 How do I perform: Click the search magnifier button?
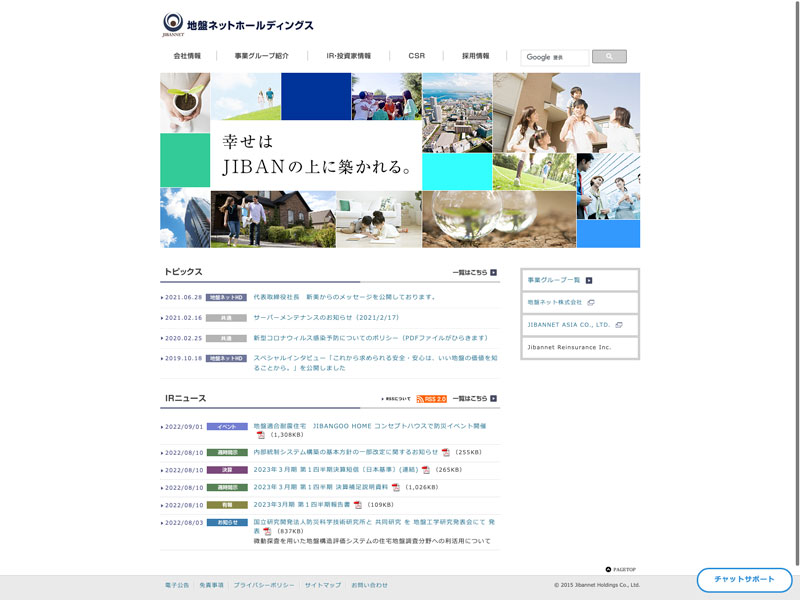609,57
